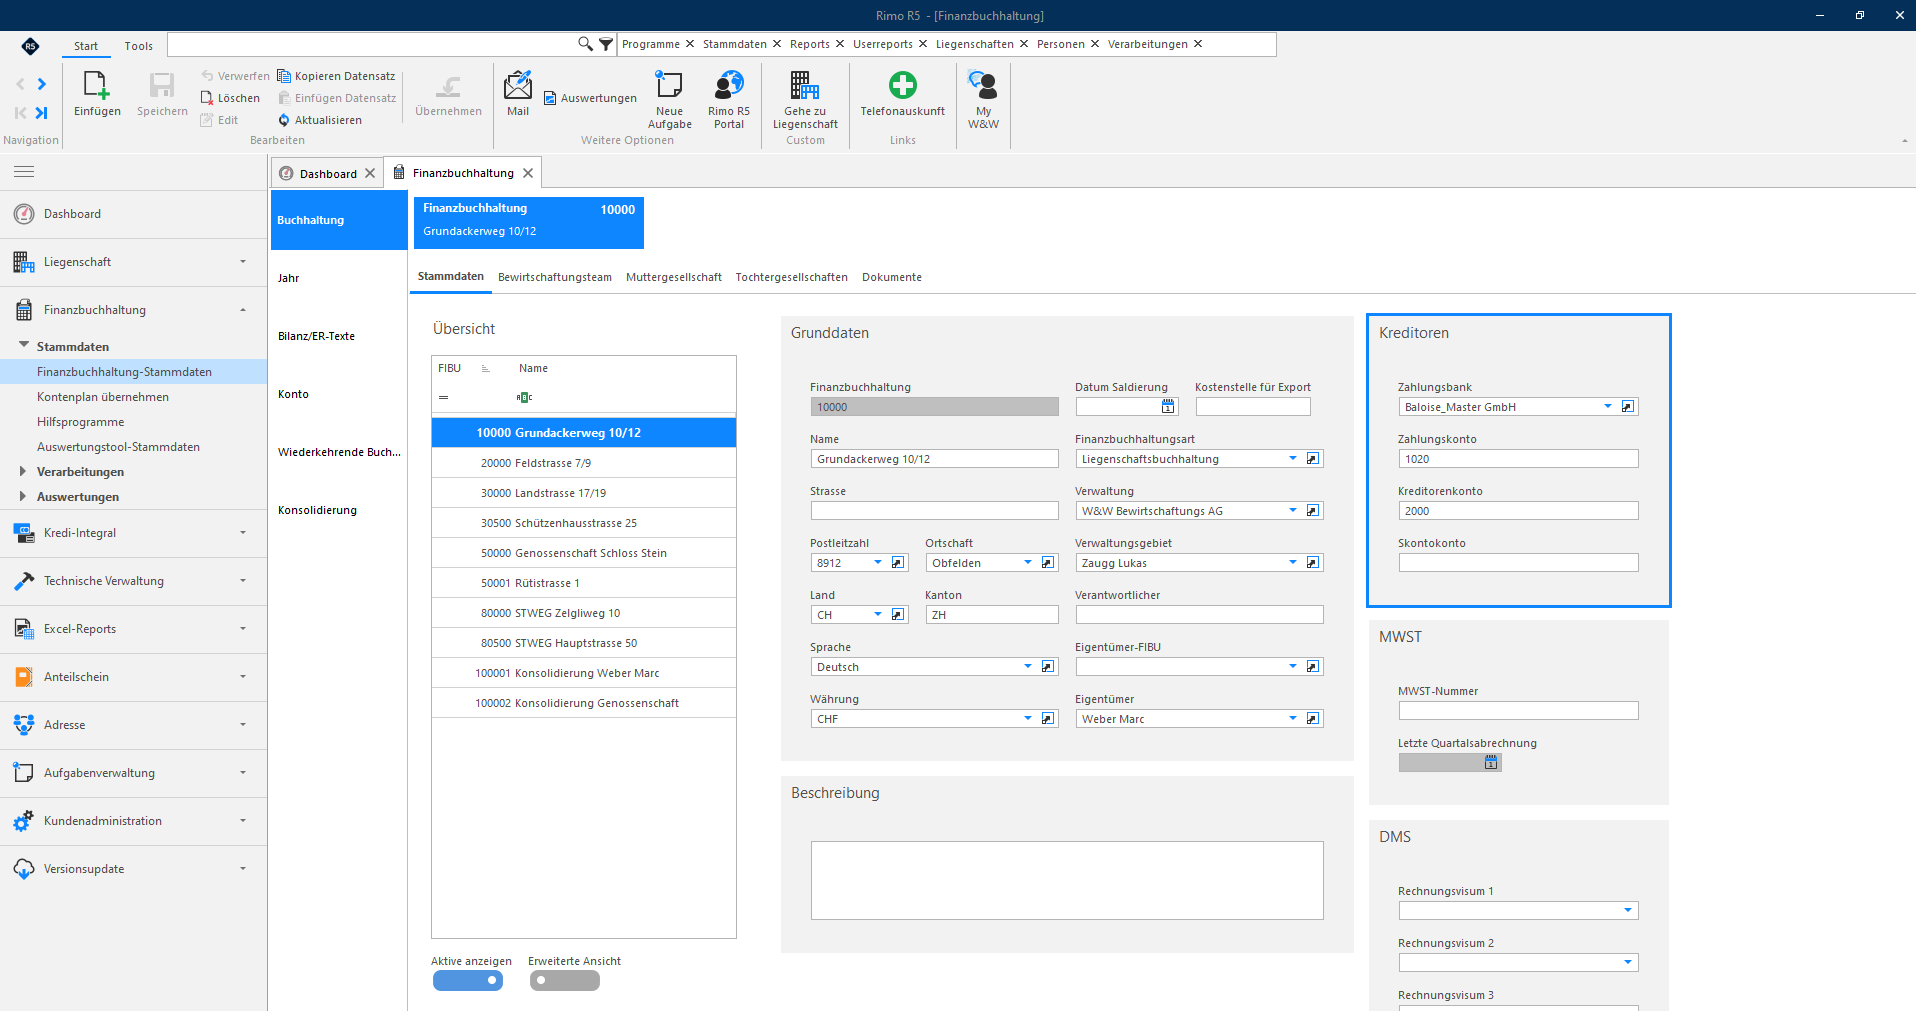The image size is (1916, 1011).
Task: Open My W&W icon
Action: [x=983, y=85]
